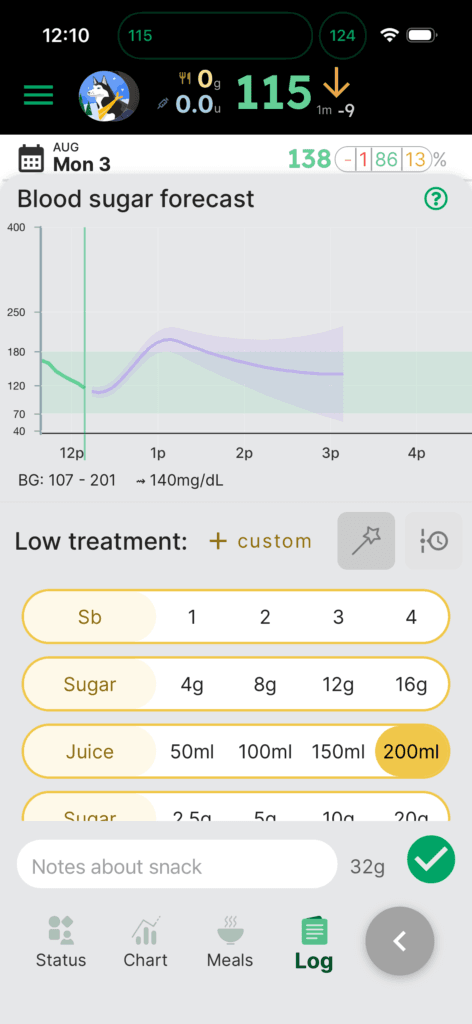Add a custom low treatment
Viewport: 472px width, 1024px height.
coord(260,541)
